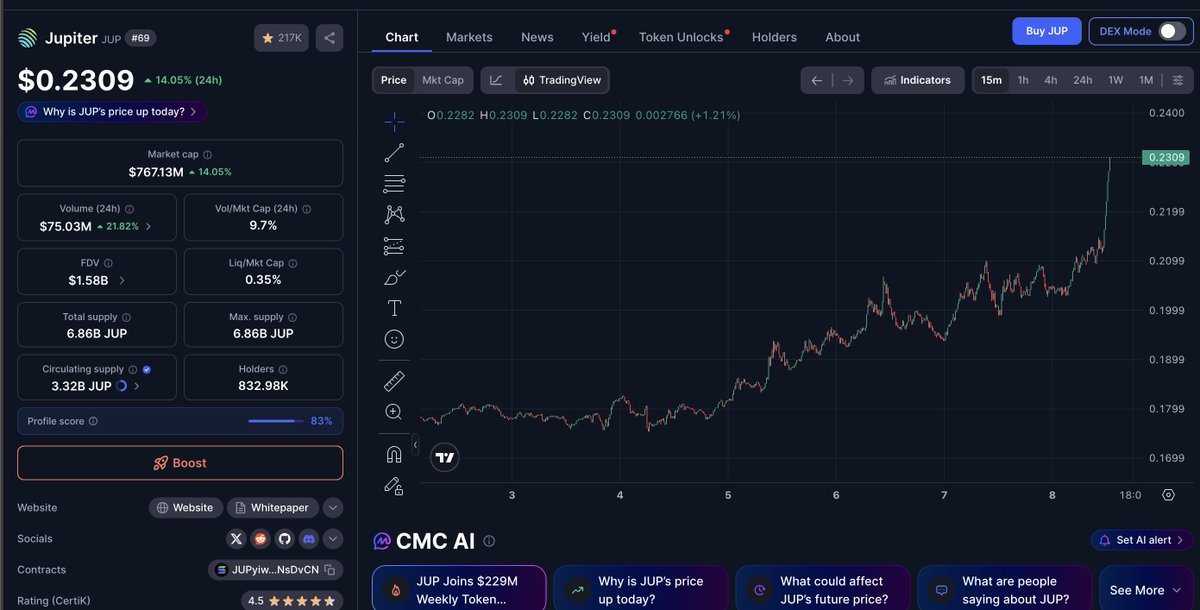Open the Fibonacci retracement tool group
Screen dimensions: 1200x610
394,184
